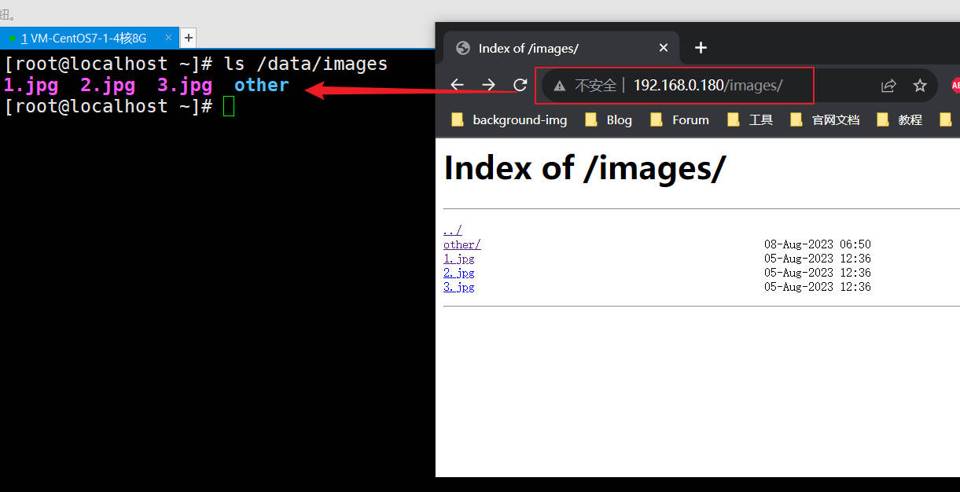Screen dimensions: 960x492
Task: Expand the Forum bookmark folder
Action: [x=679, y=120]
